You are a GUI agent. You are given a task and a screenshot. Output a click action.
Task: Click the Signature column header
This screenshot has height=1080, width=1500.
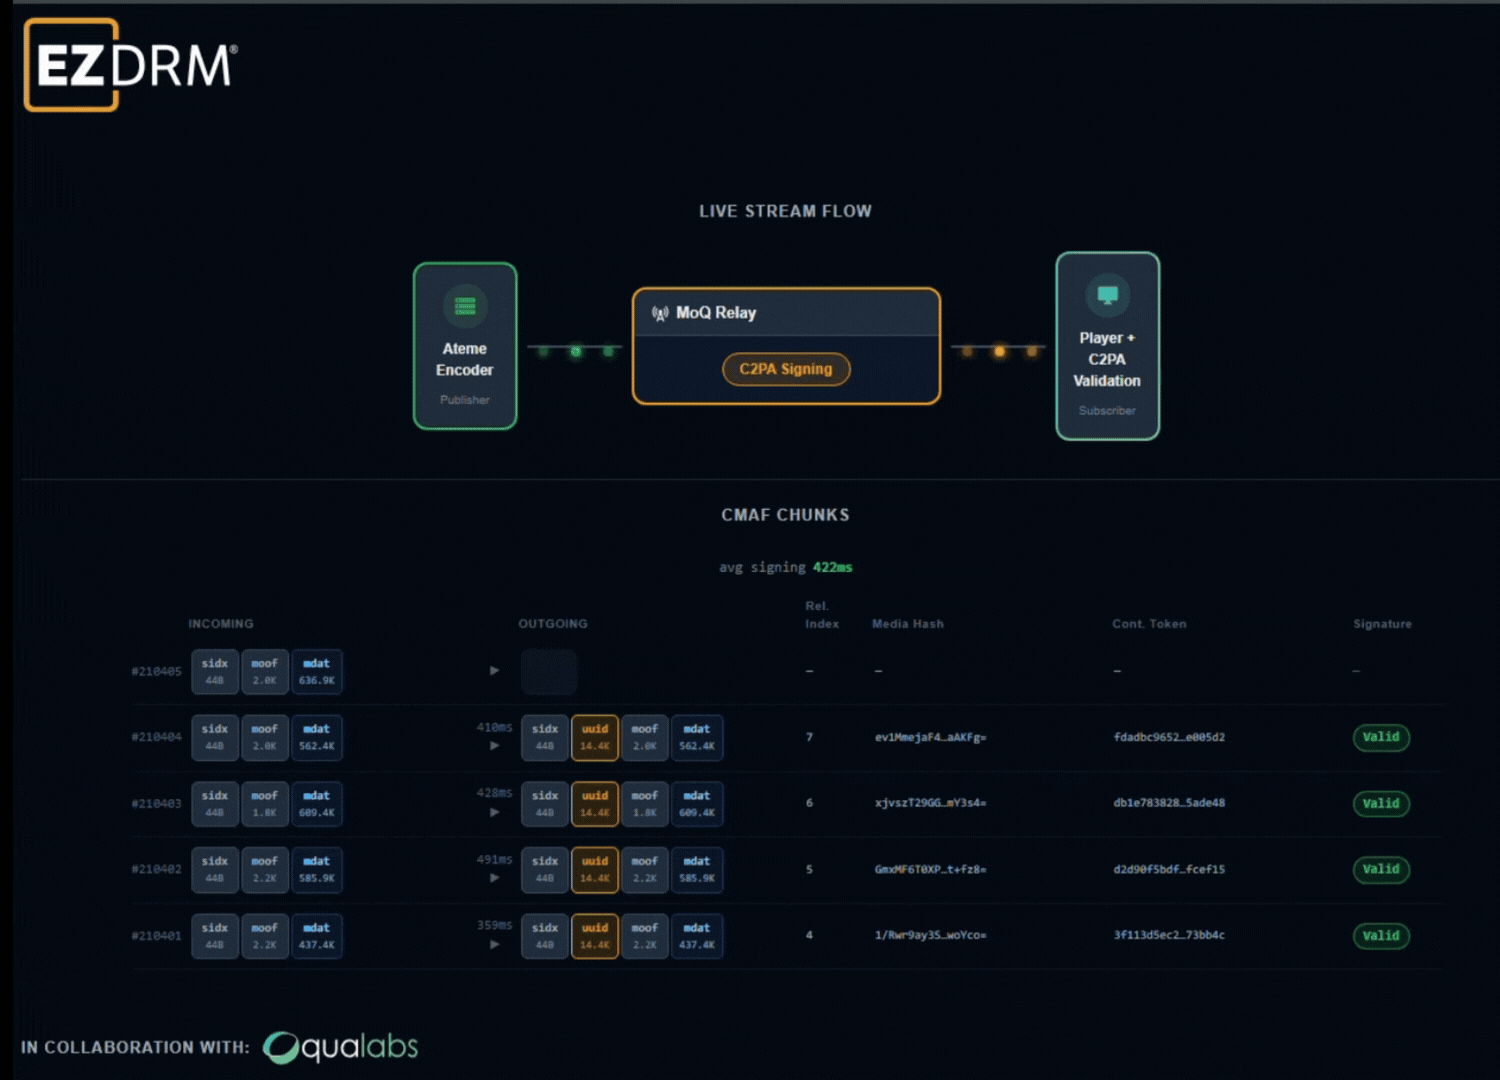pyautogui.click(x=1382, y=624)
